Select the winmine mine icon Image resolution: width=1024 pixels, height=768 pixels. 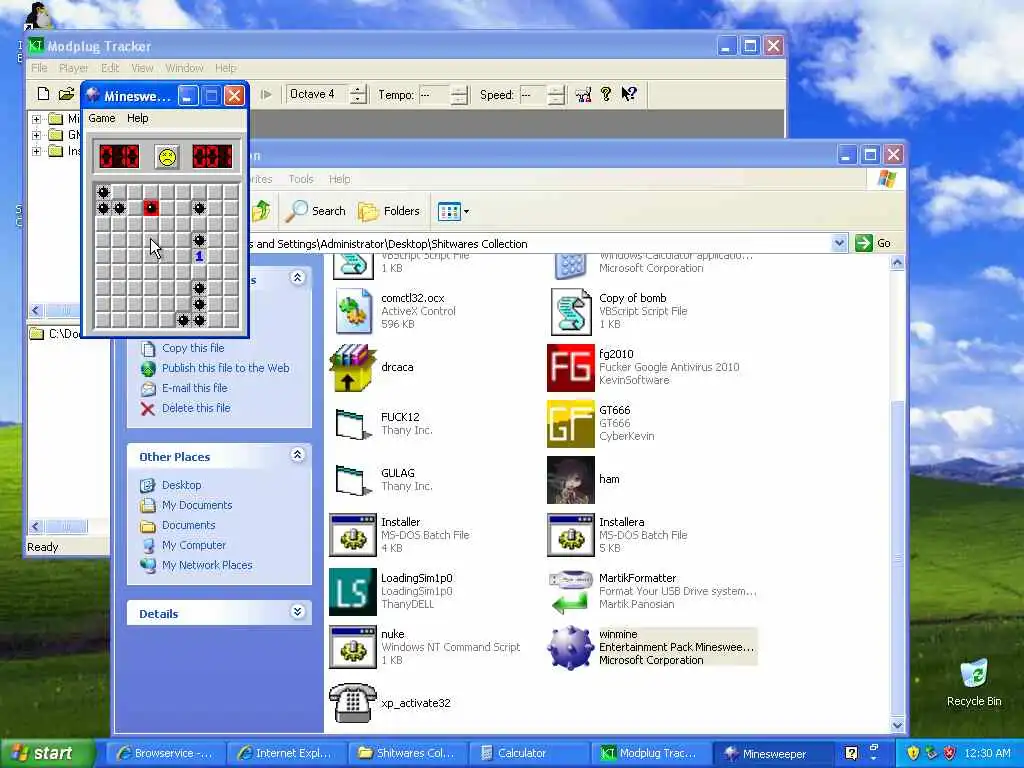(x=570, y=648)
